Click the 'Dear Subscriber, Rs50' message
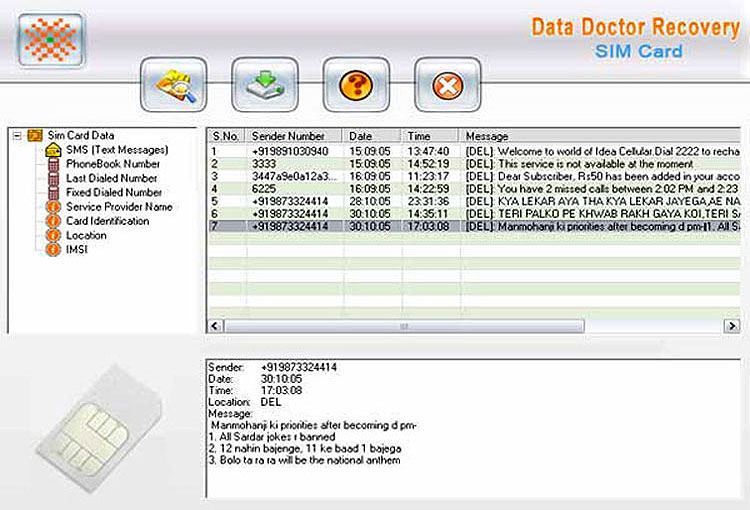Screen dimensions: 750x510 click(603, 177)
